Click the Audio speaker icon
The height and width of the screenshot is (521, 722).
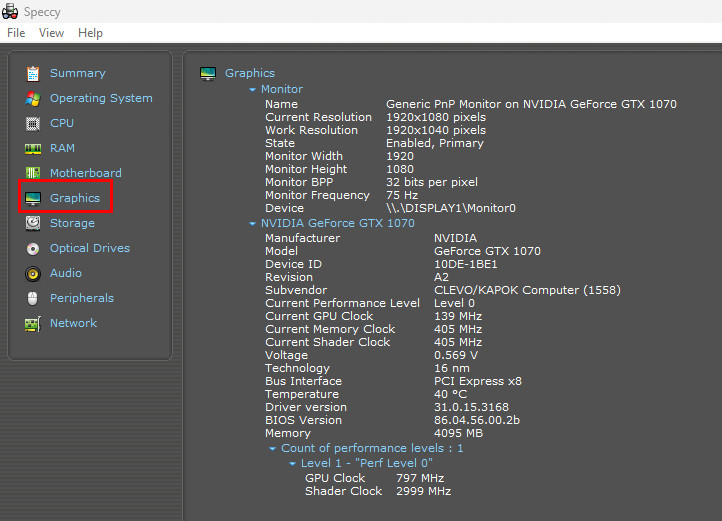pos(33,274)
